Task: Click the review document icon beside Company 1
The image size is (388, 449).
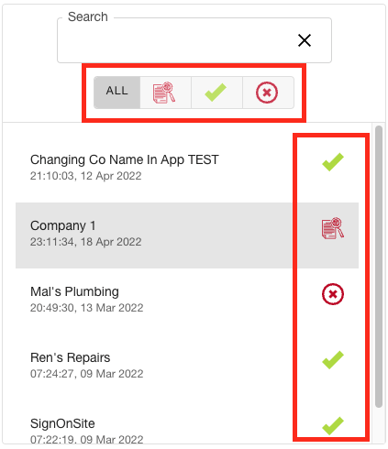Action: coord(333,228)
